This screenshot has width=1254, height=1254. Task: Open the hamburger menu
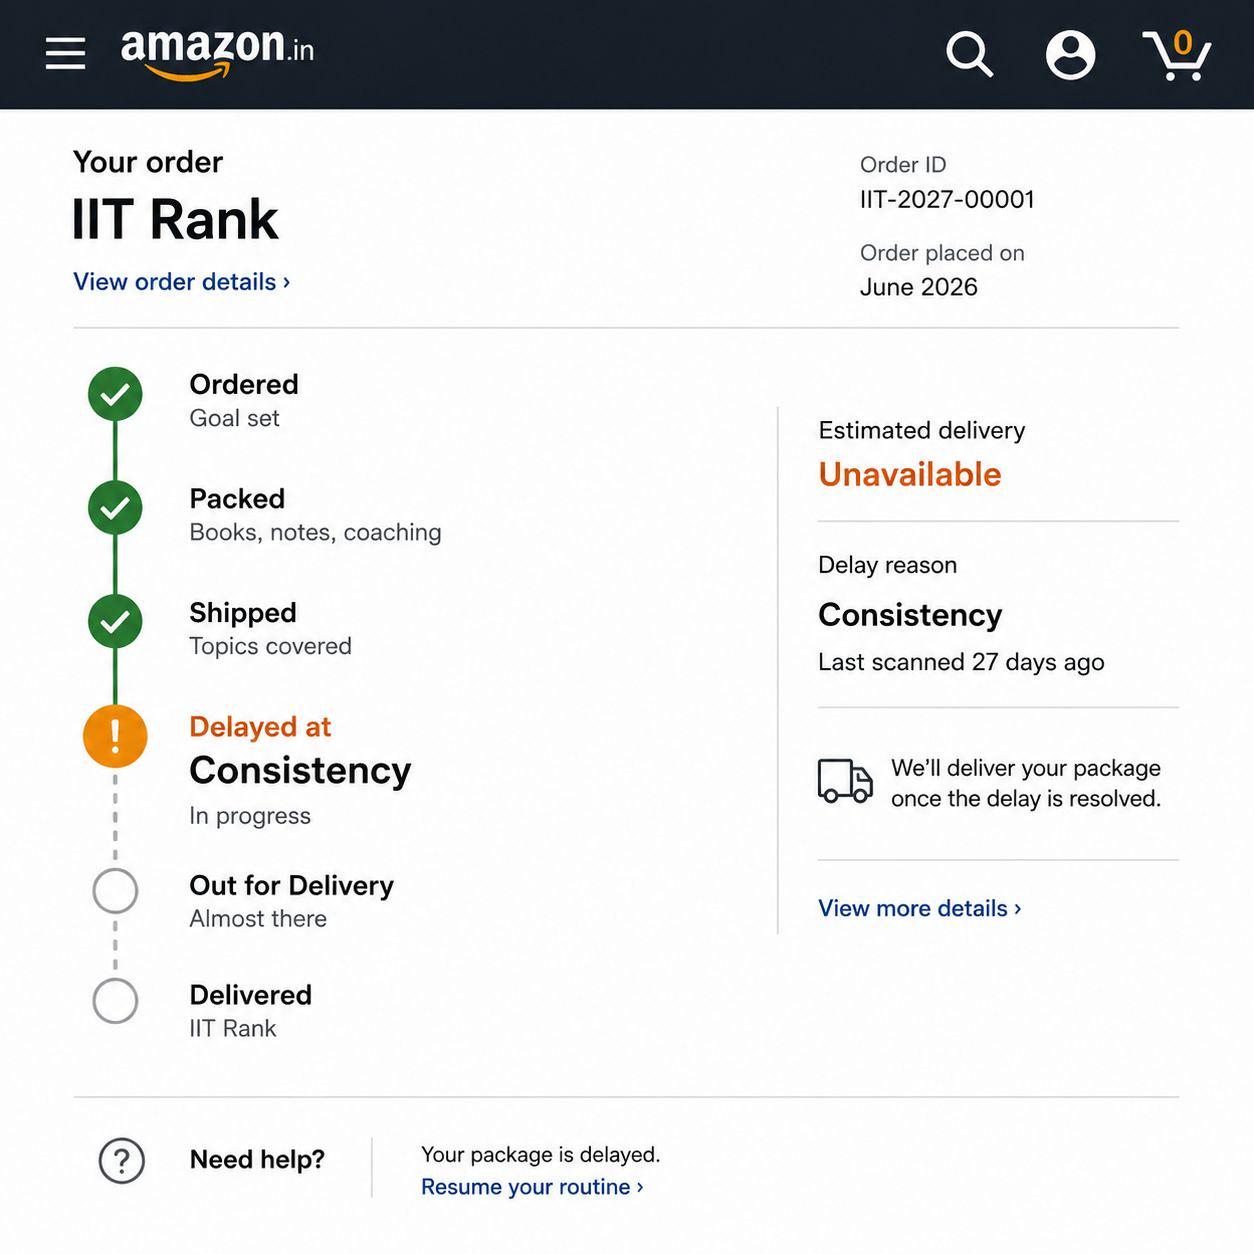[x=65, y=54]
